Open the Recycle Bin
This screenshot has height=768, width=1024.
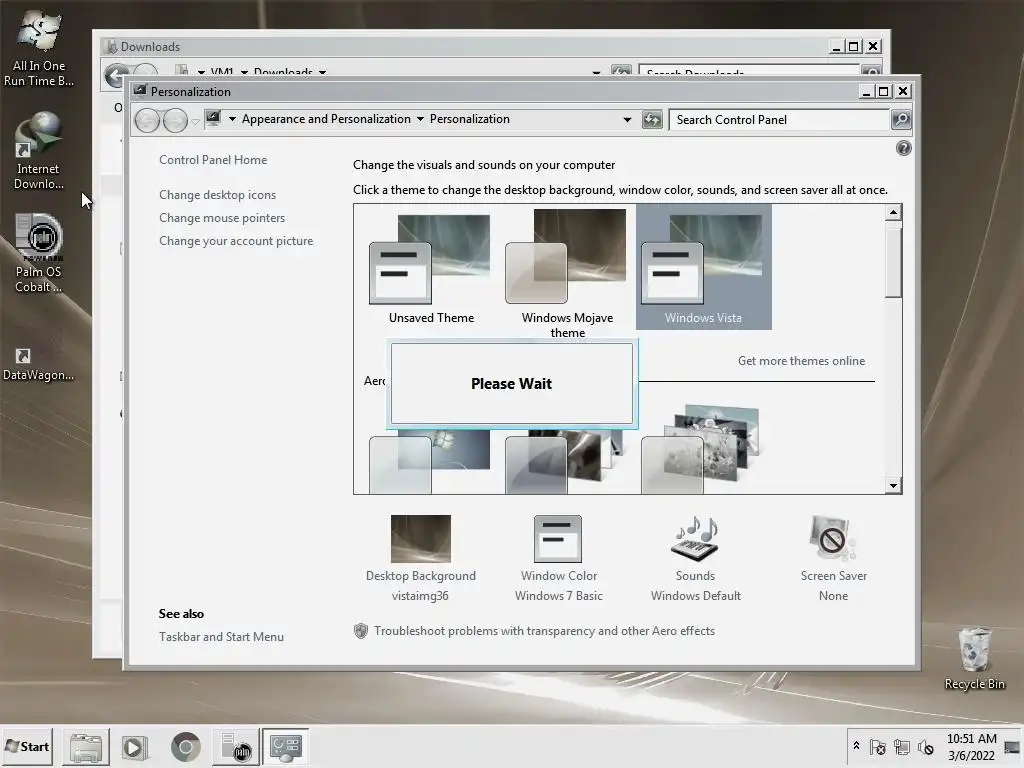pos(974,658)
